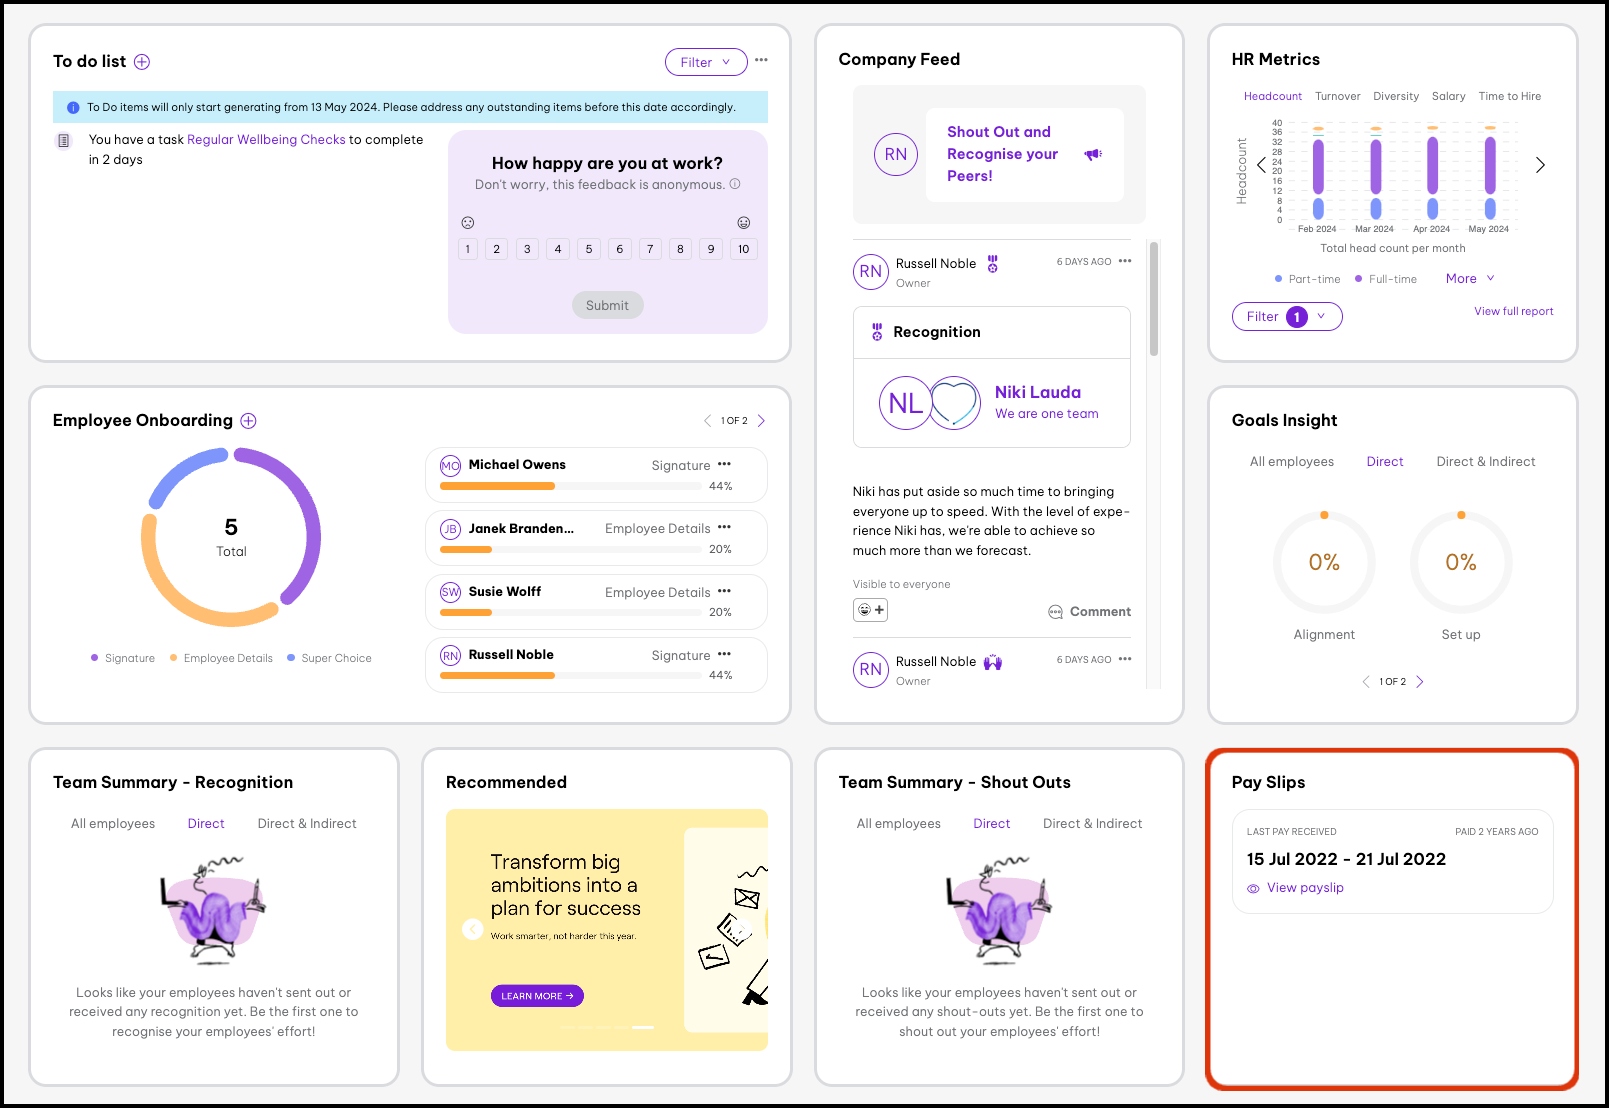
Task: Open the View payslip link
Action: click(1304, 888)
